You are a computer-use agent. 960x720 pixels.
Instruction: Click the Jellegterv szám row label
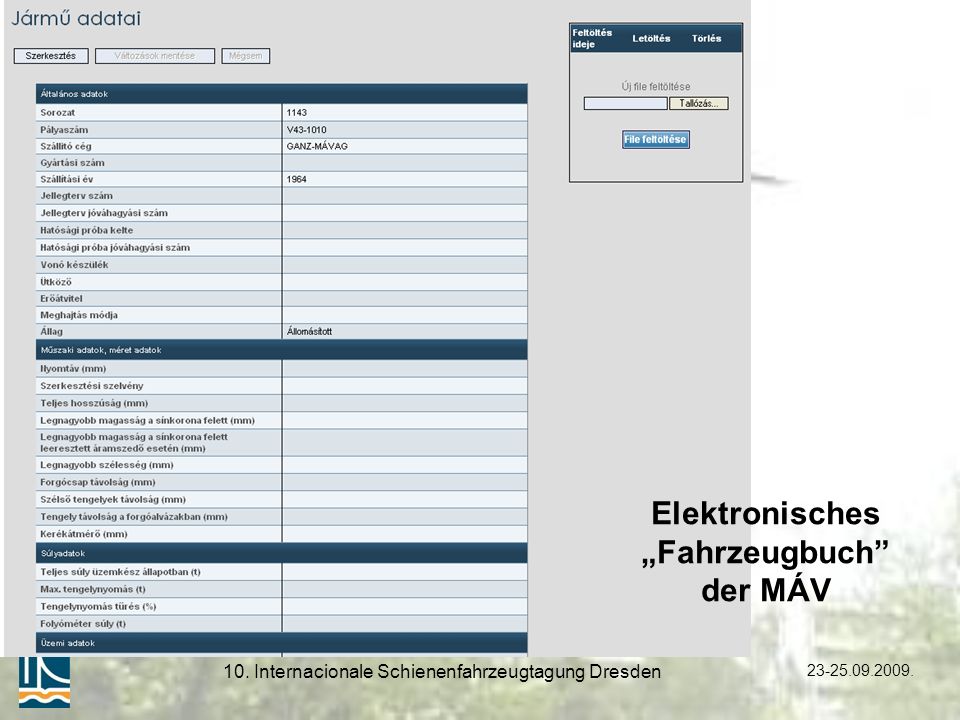[x=77, y=196]
